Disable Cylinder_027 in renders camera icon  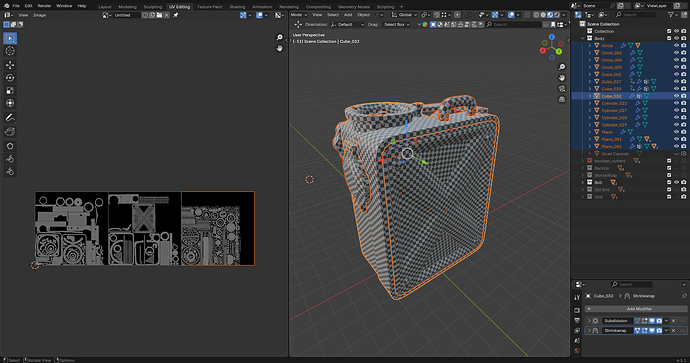point(683,110)
